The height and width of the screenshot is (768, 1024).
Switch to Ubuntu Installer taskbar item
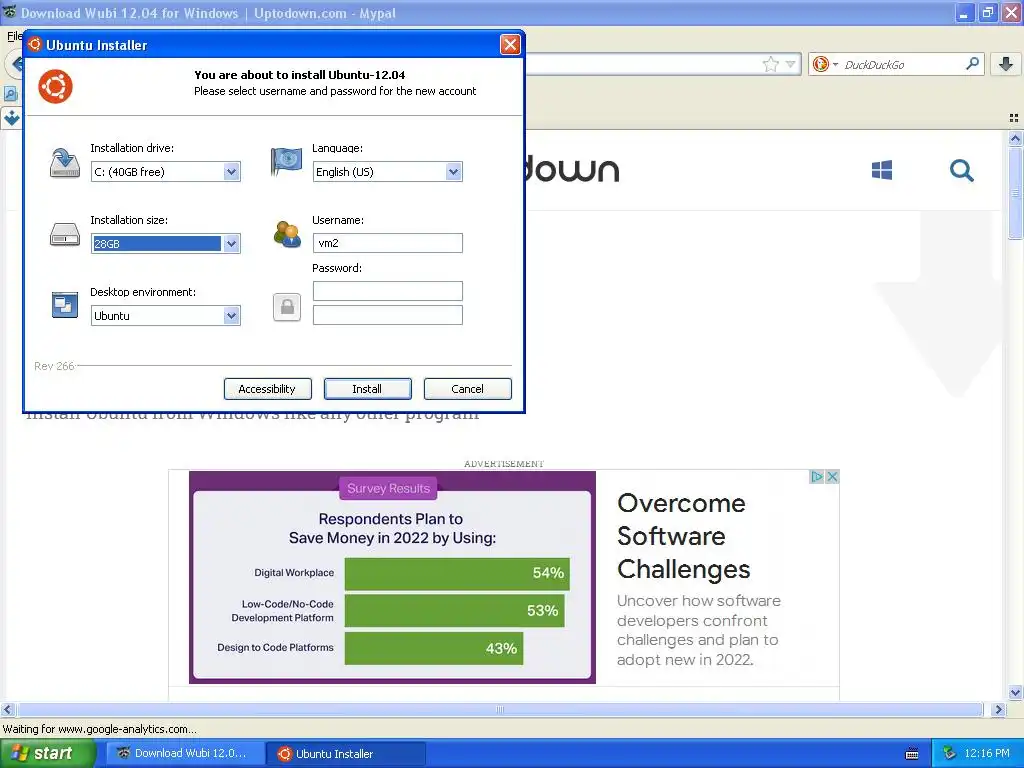pyautogui.click(x=346, y=753)
